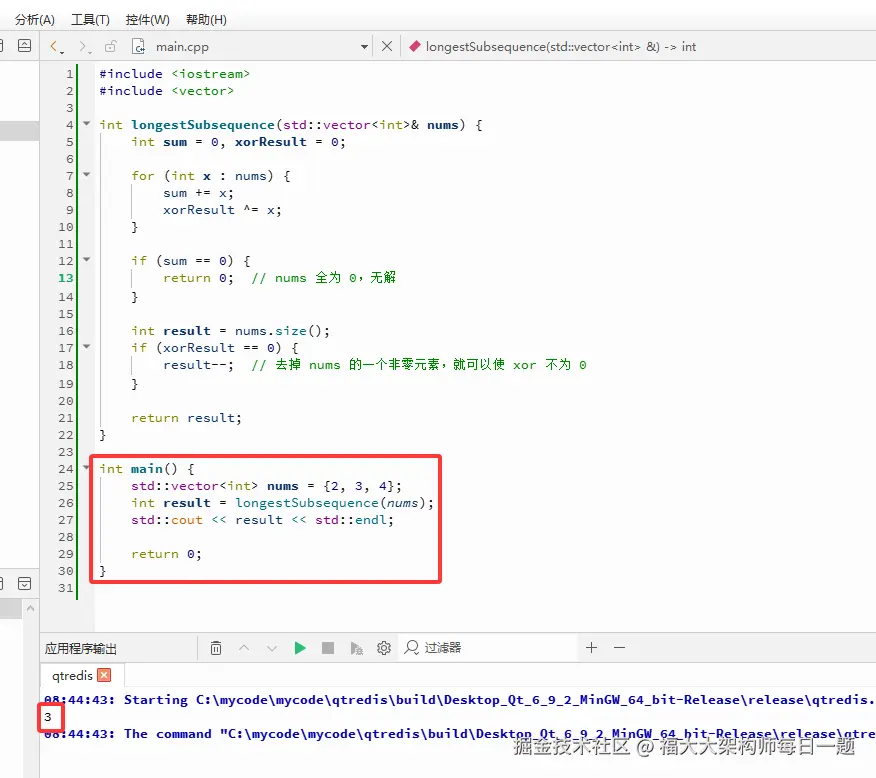Click the return result; statement
This screenshot has height=778, width=876.
click(187, 418)
